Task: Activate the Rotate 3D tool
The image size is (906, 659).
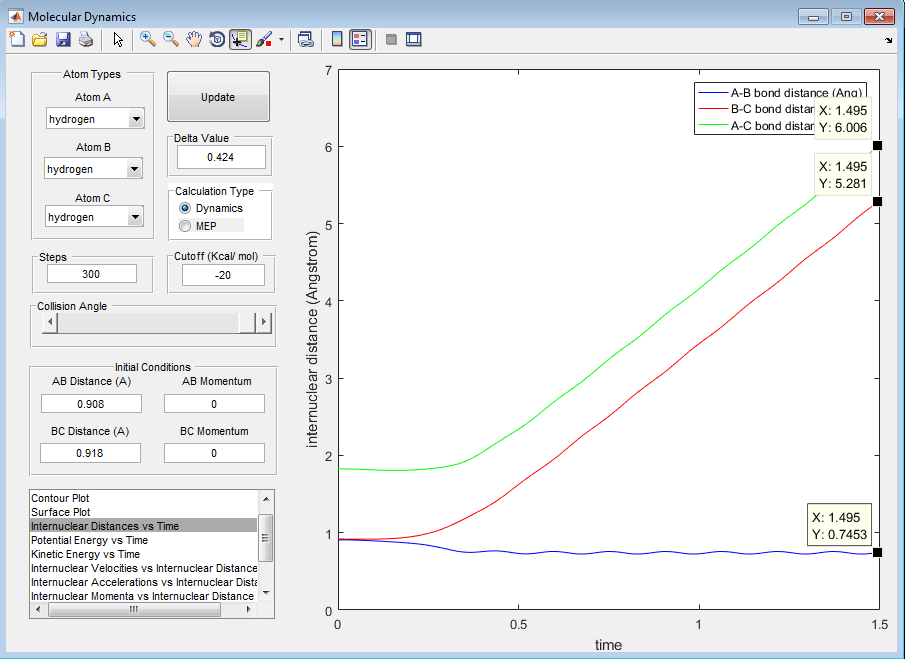Action: click(x=217, y=39)
